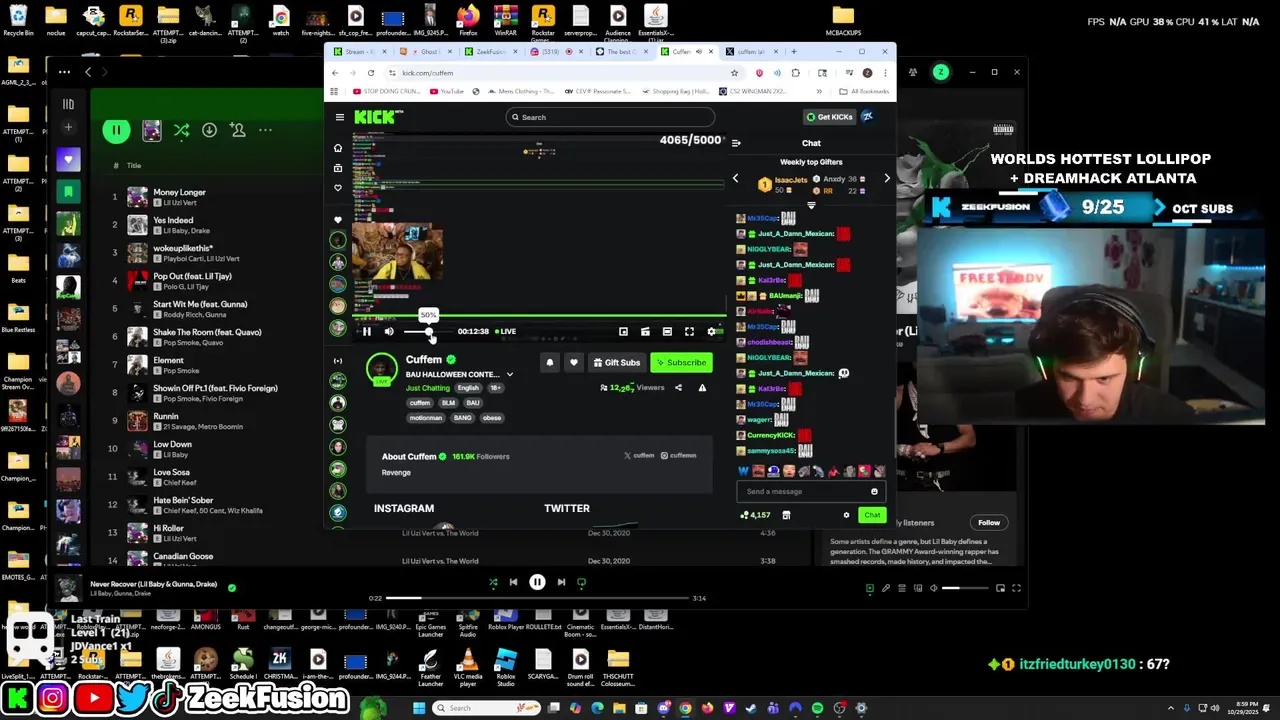Image resolution: width=1280 pixels, height=720 pixels.
Task: Toggle Spotify shuffle in playlist header
Action: click(181, 130)
